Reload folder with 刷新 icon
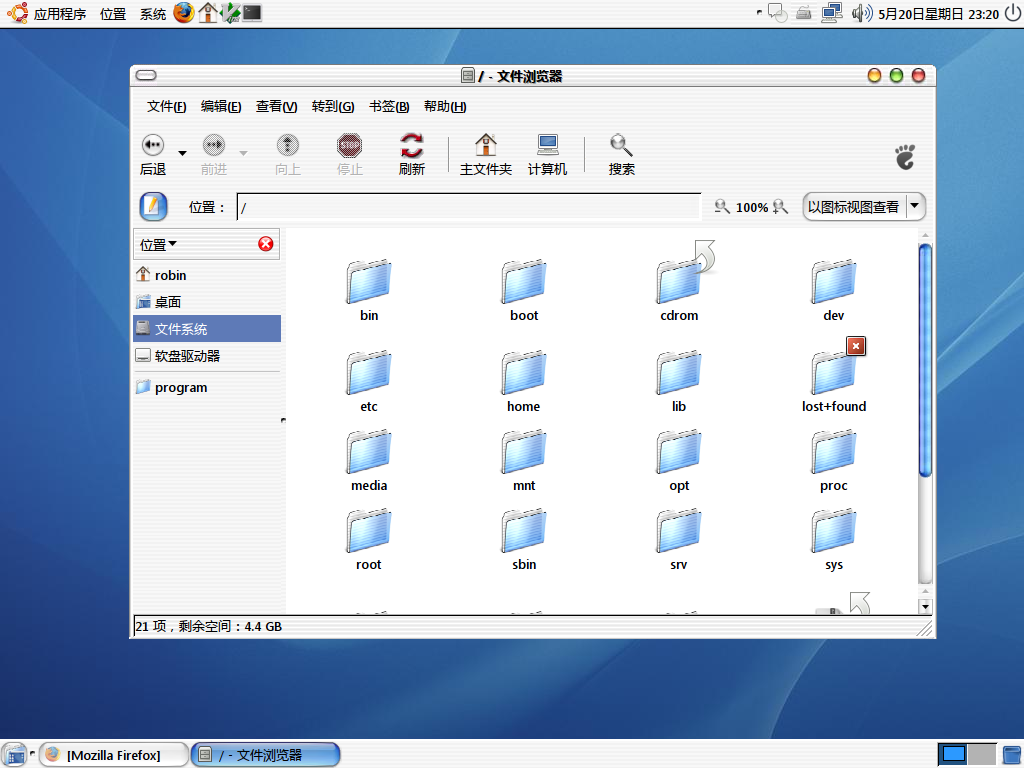The image size is (1024, 768). coord(411,145)
